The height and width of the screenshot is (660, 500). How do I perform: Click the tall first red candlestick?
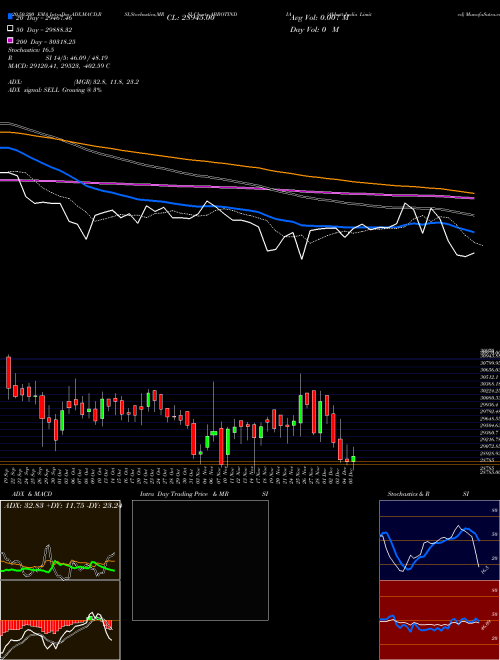click(x=8, y=373)
